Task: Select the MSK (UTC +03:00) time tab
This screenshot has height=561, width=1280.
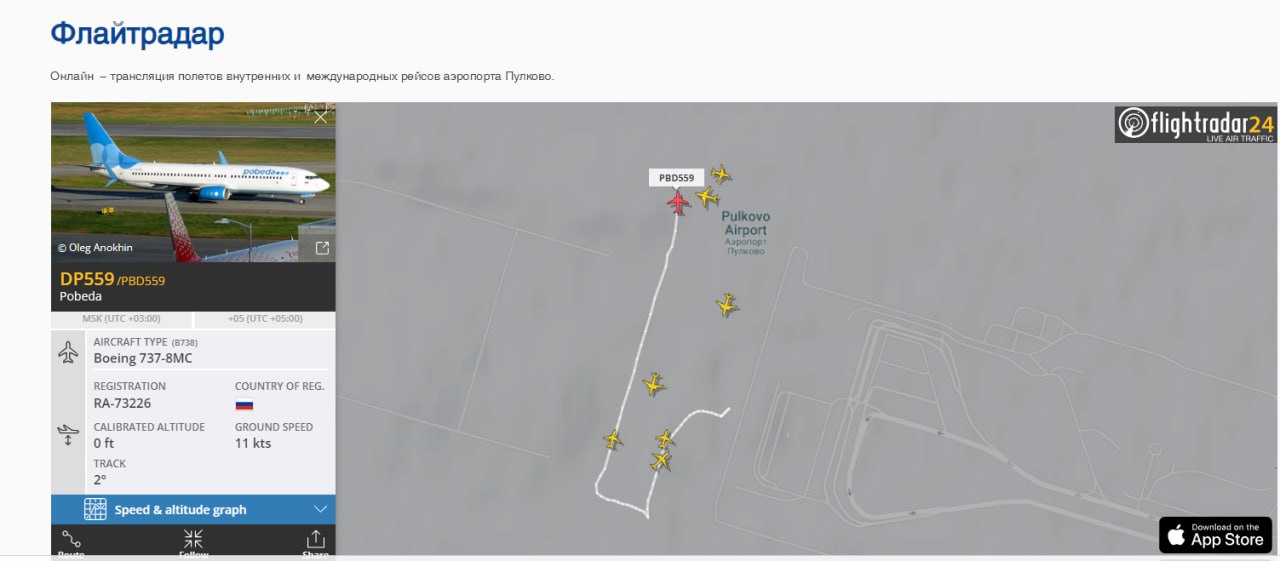Action: [x=121, y=319]
